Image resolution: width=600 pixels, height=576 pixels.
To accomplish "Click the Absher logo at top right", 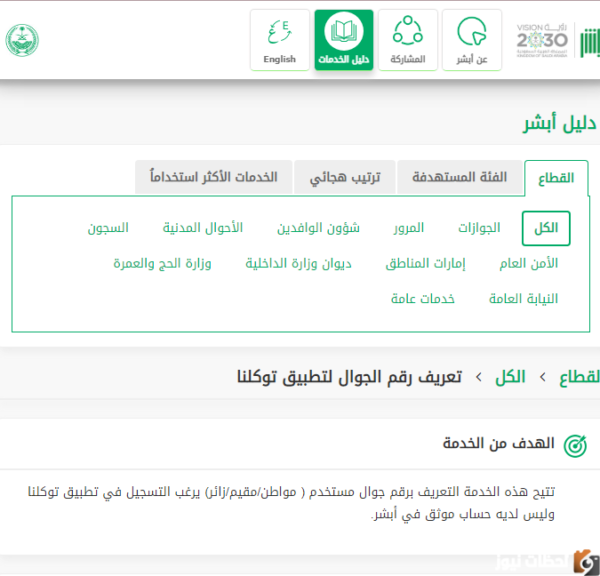I will tap(590, 42).
